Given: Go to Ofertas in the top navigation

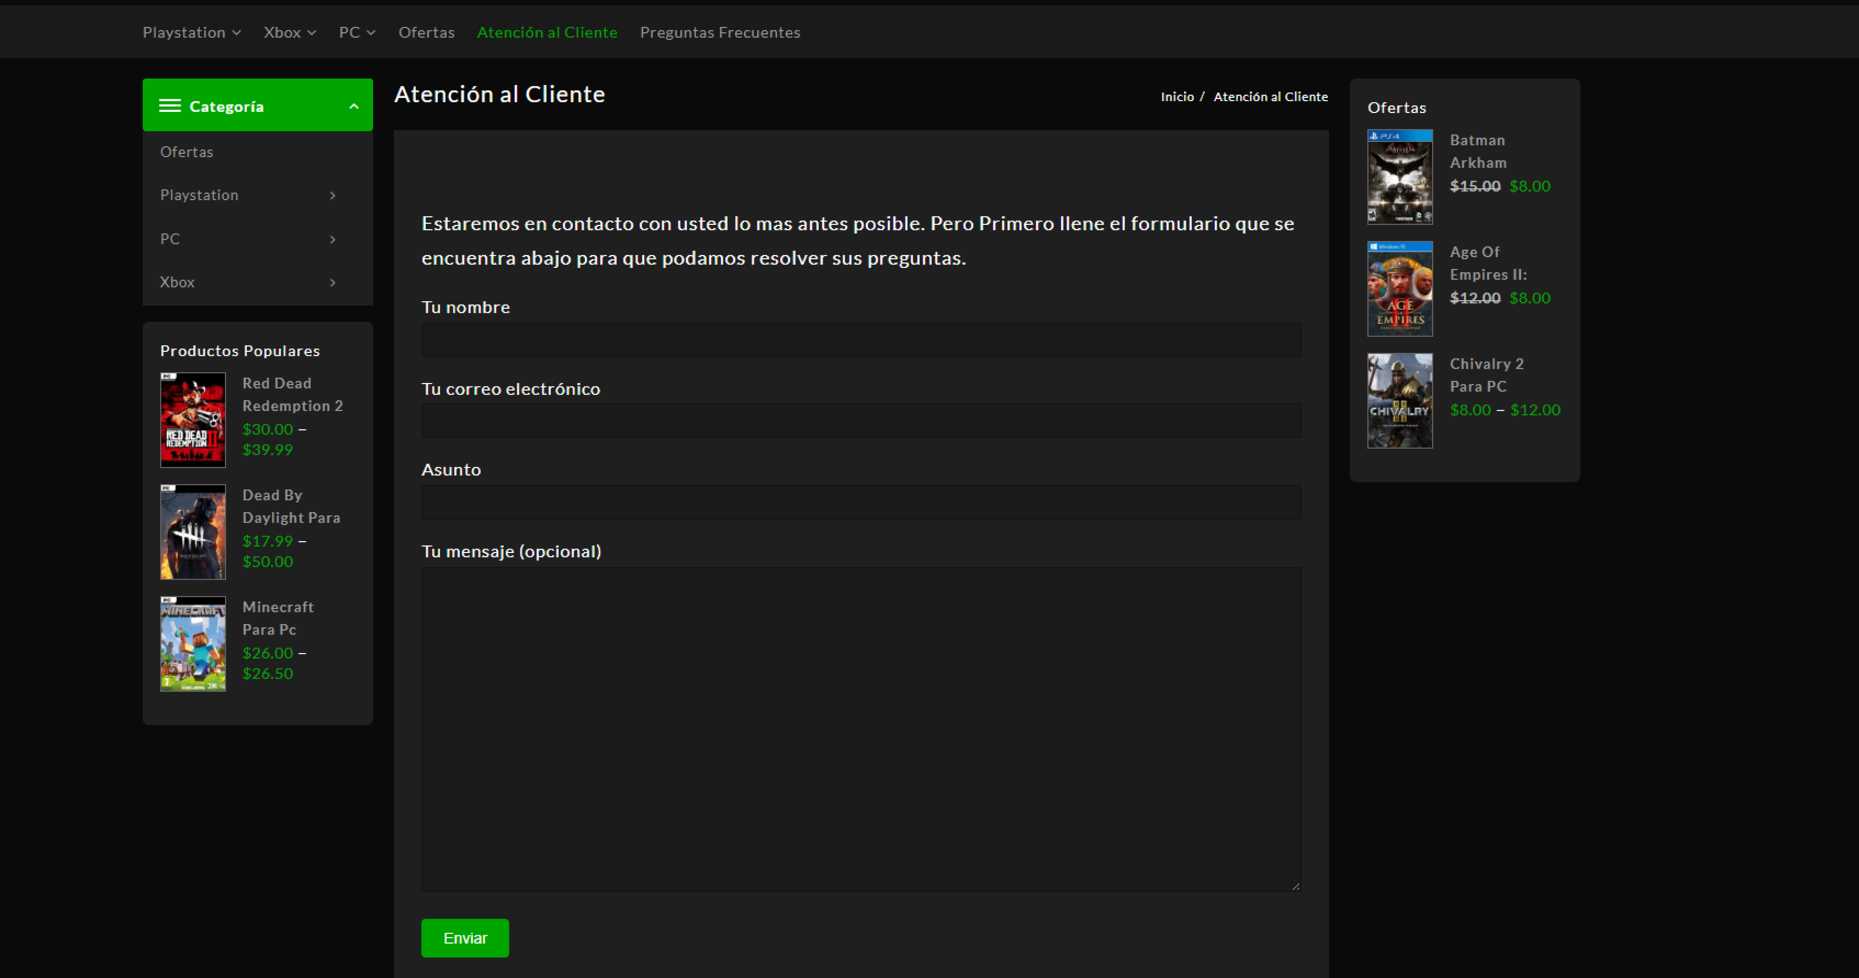Looking at the screenshot, I should (426, 32).
